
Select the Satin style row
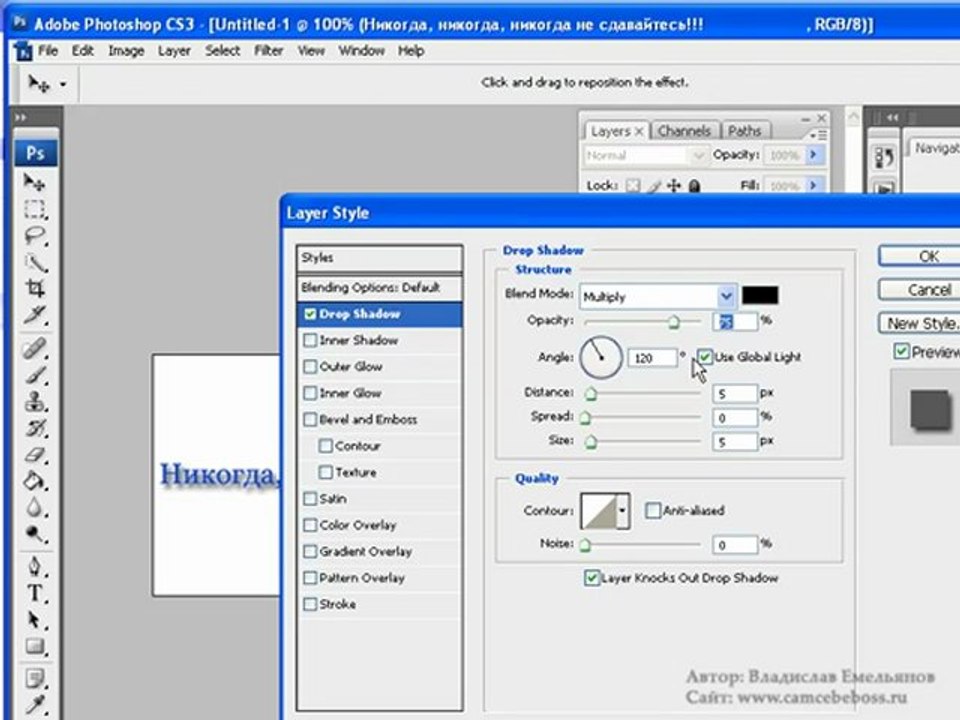380,499
